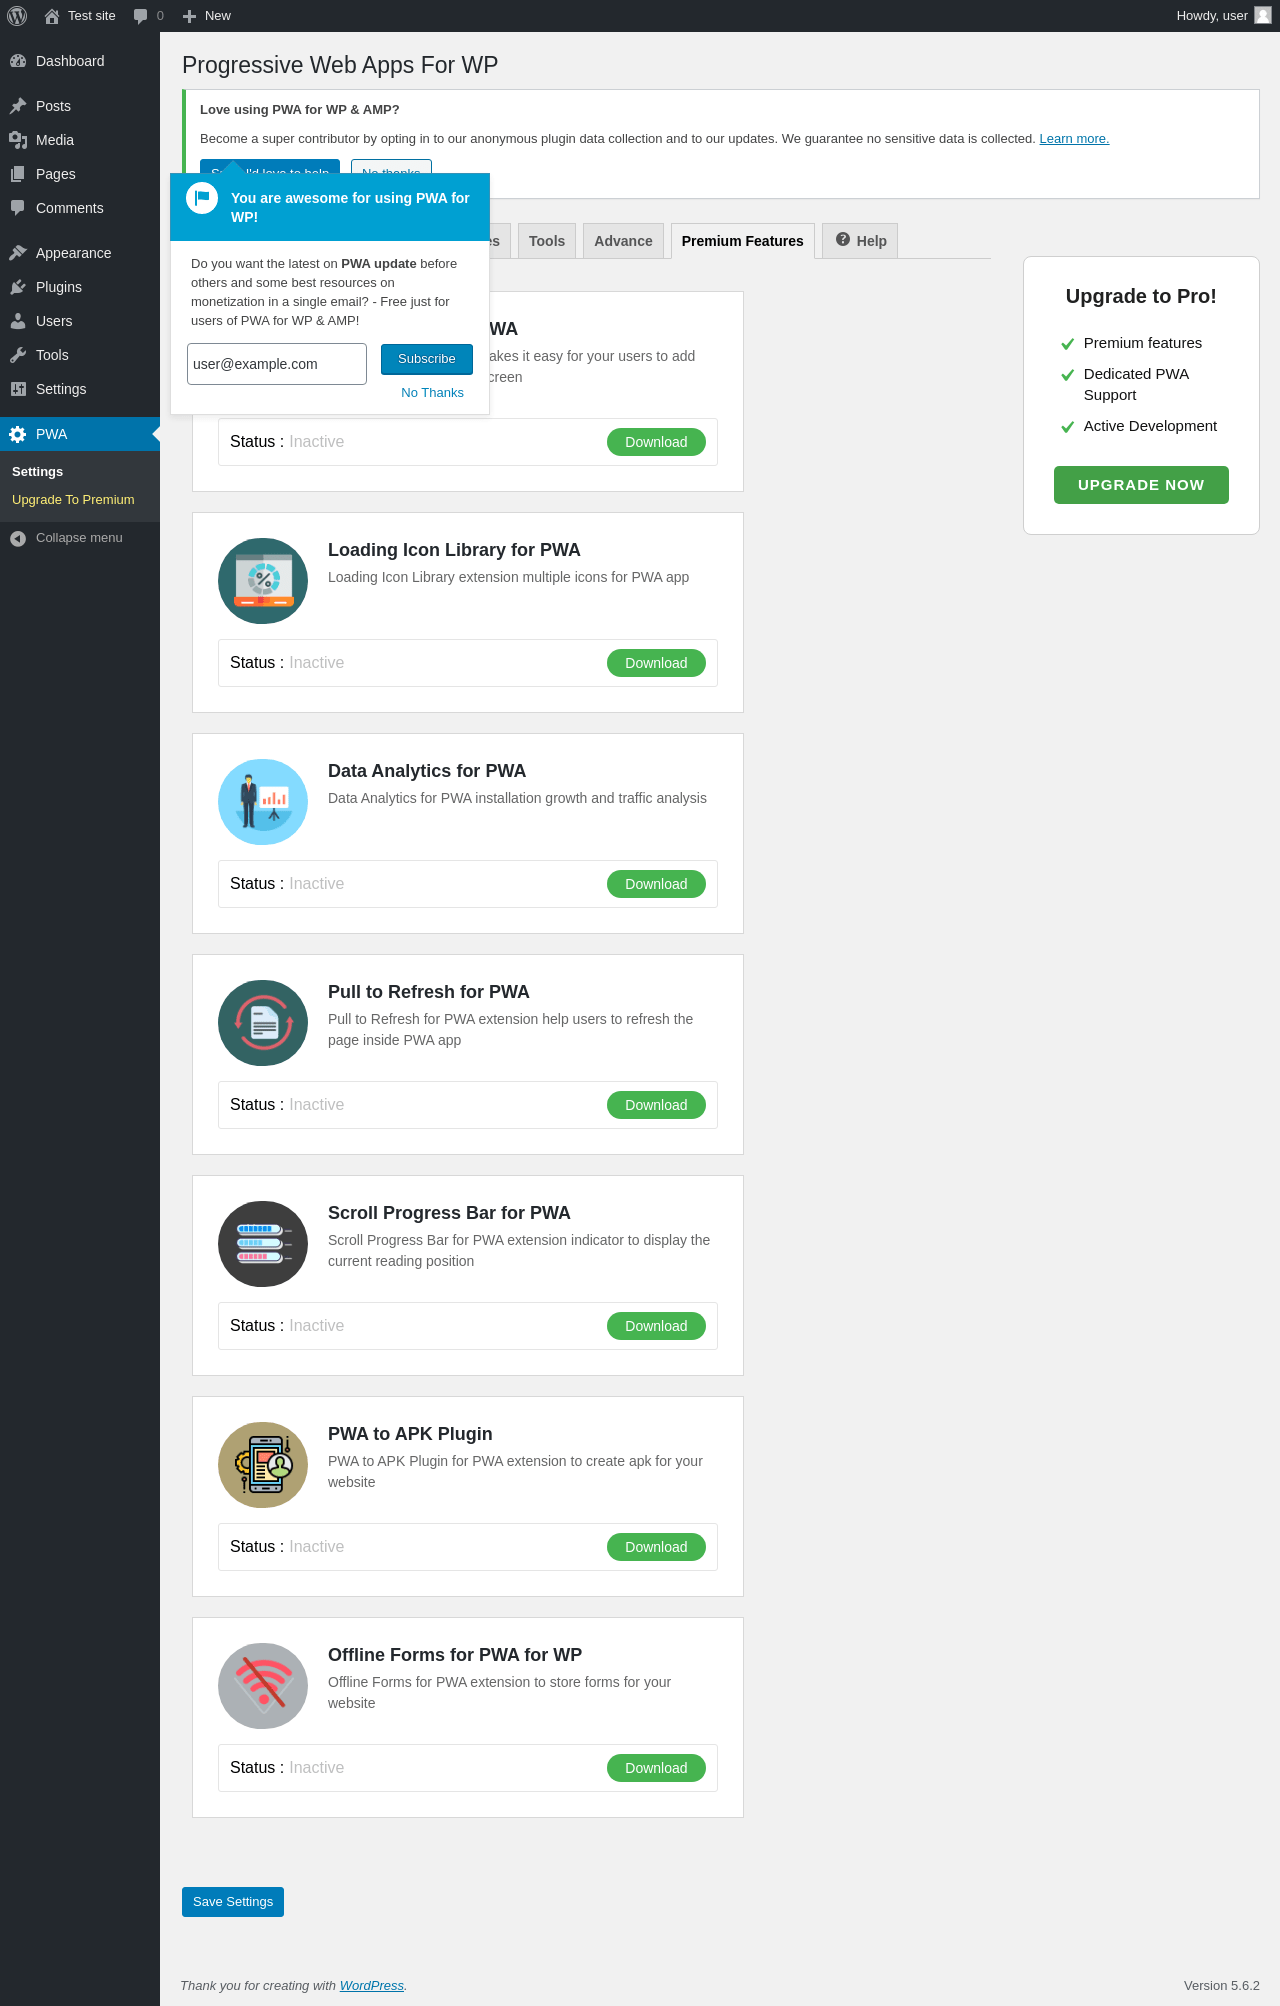Click the Data Analytics for PWA title
This screenshot has height=2006, width=1280.
click(x=427, y=771)
